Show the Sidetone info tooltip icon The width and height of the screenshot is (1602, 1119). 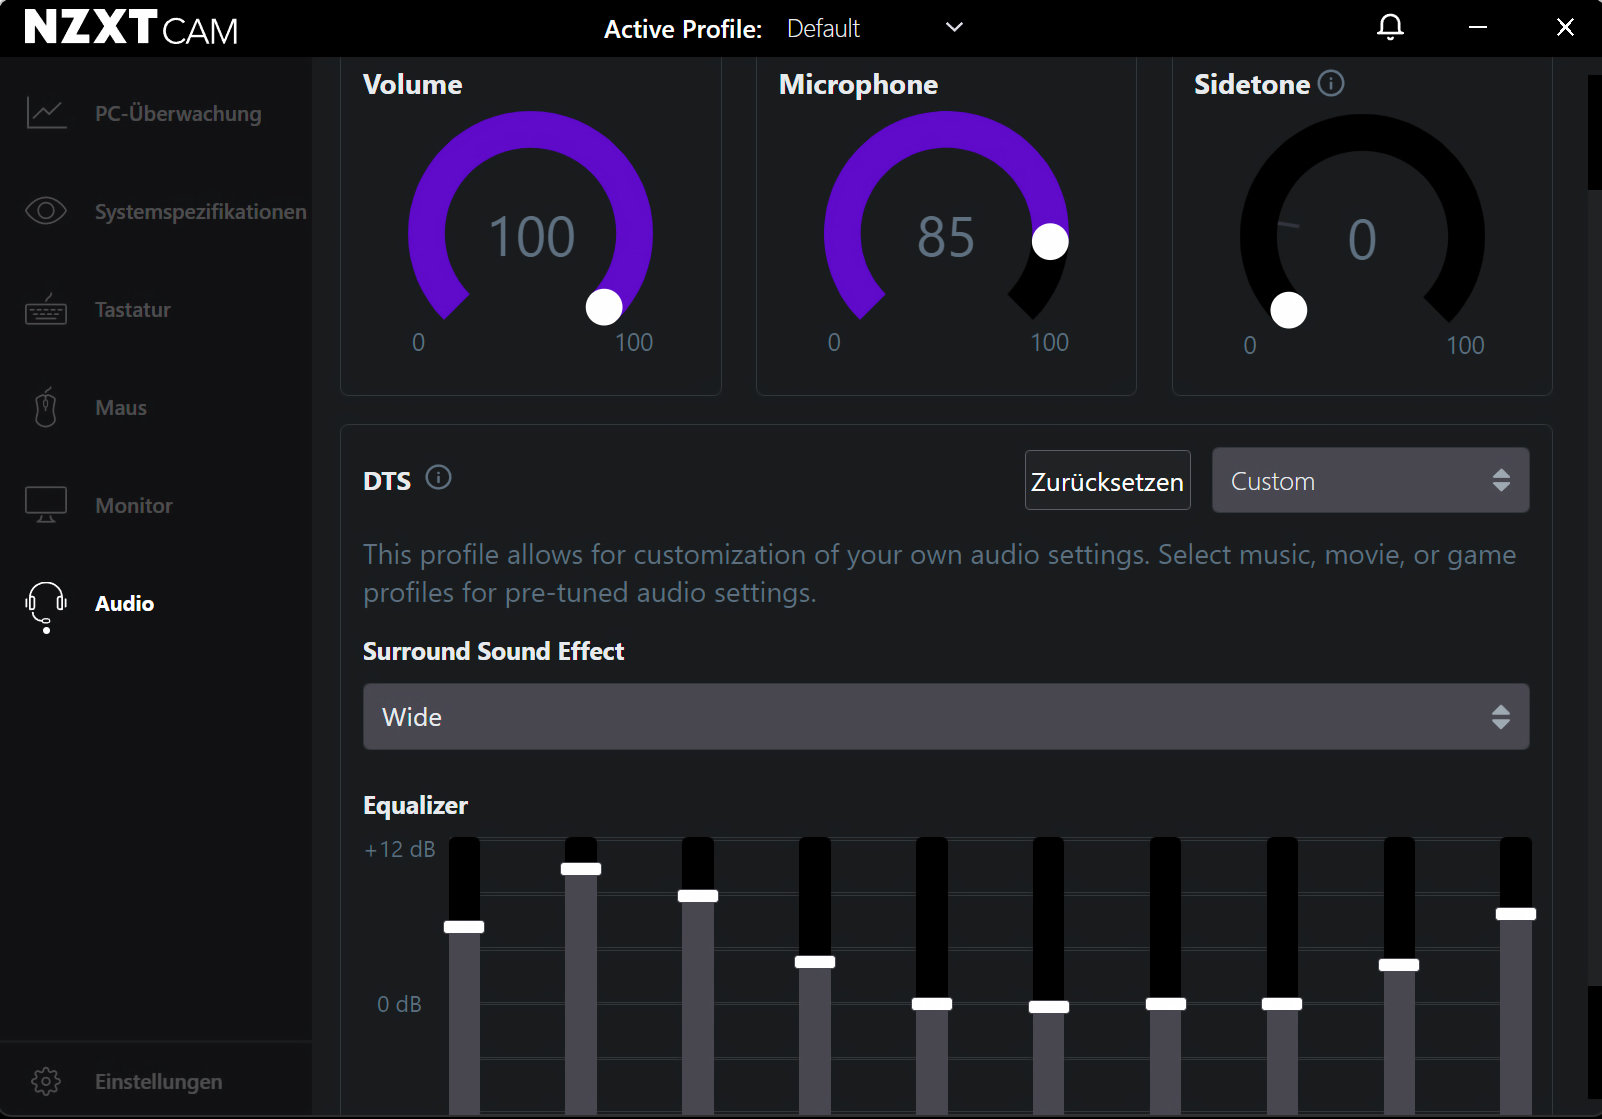1331,83
